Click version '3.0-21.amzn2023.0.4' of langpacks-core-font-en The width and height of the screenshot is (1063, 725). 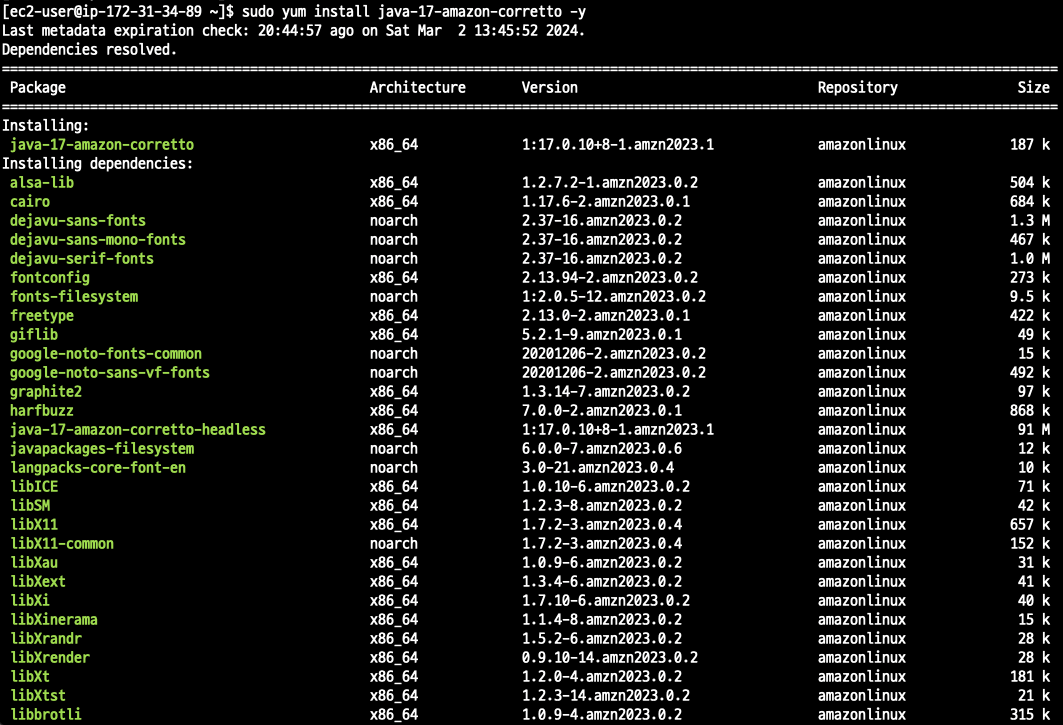598,467
